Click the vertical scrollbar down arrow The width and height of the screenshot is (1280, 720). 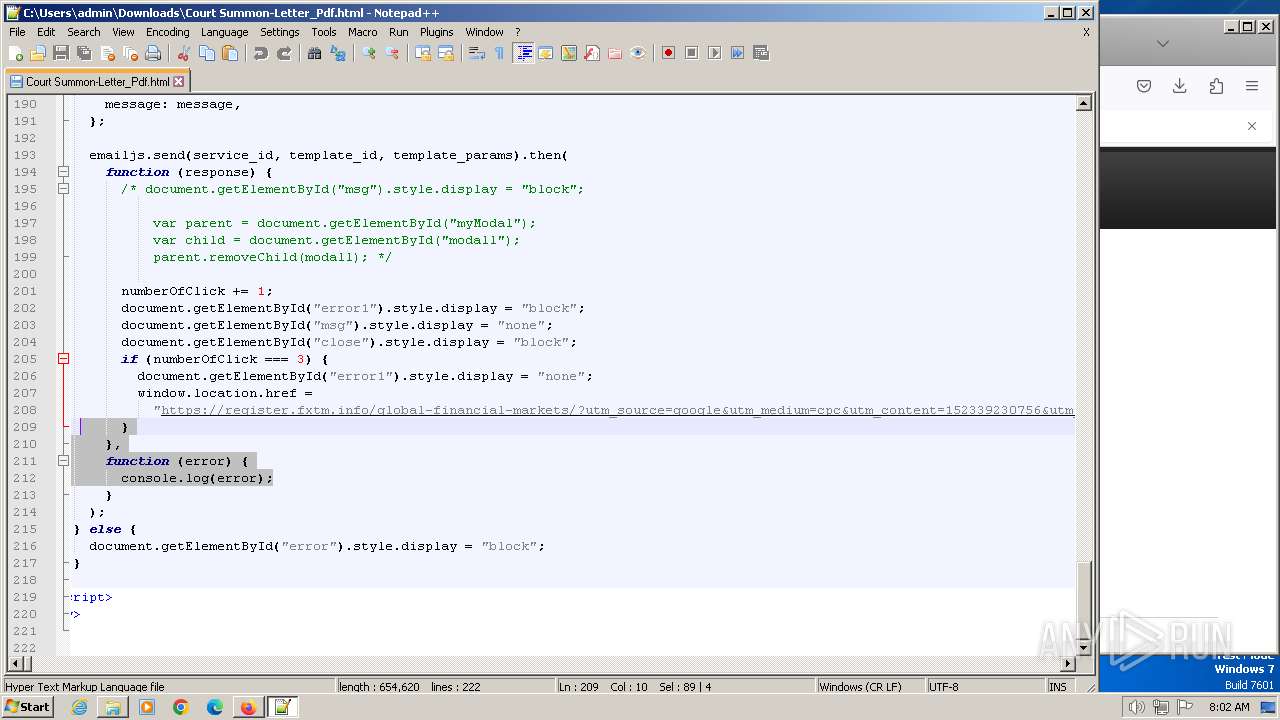tap(1083, 649)
